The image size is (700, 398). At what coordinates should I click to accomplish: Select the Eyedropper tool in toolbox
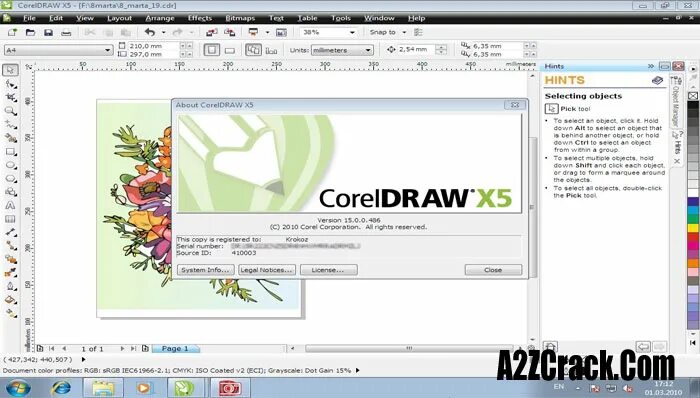point(10,273)
